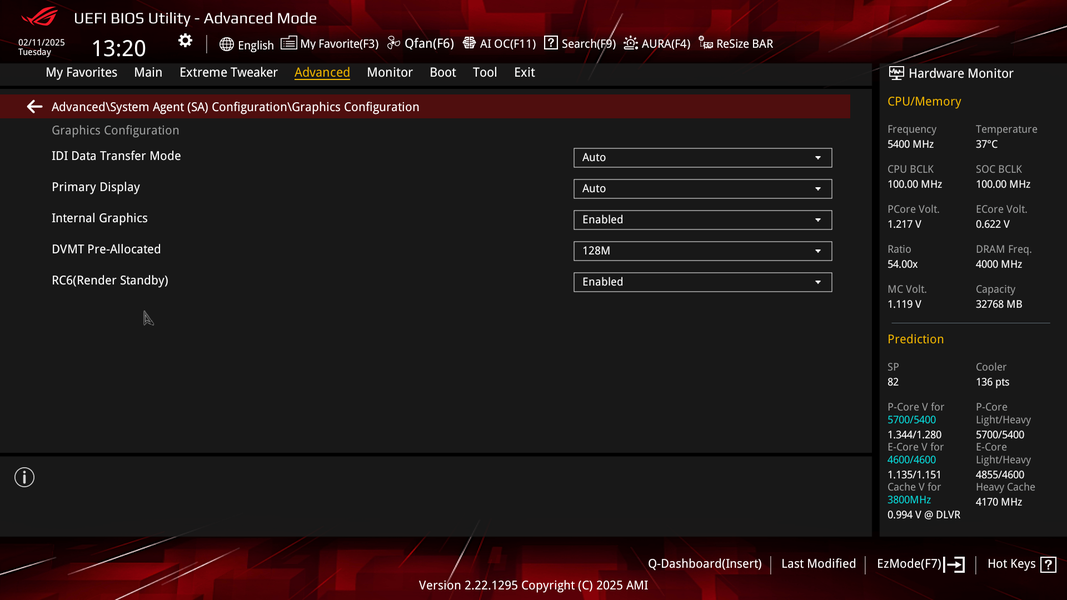The width and height of the screenshot is (1067, 600).
Task: Switch to EzMode(F7)
Action: click(921, 564)
